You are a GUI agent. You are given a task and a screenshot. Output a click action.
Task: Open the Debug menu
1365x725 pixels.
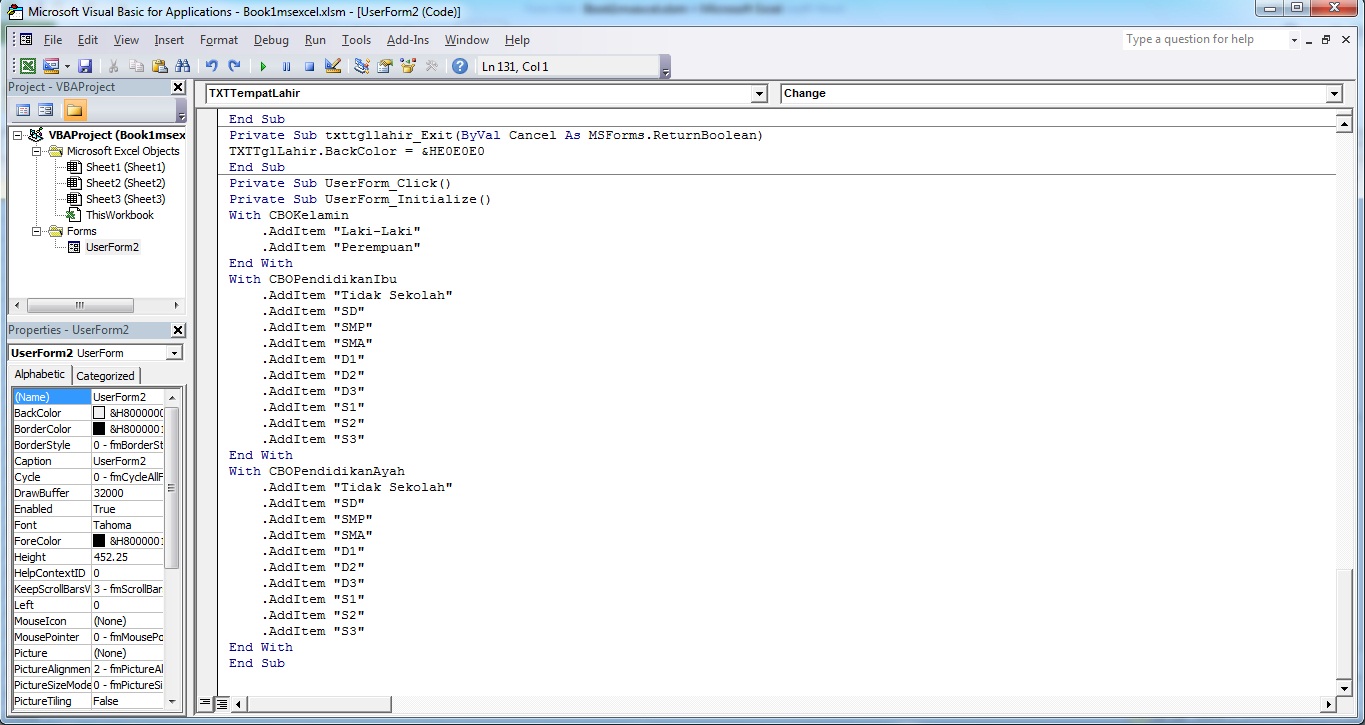270,40
